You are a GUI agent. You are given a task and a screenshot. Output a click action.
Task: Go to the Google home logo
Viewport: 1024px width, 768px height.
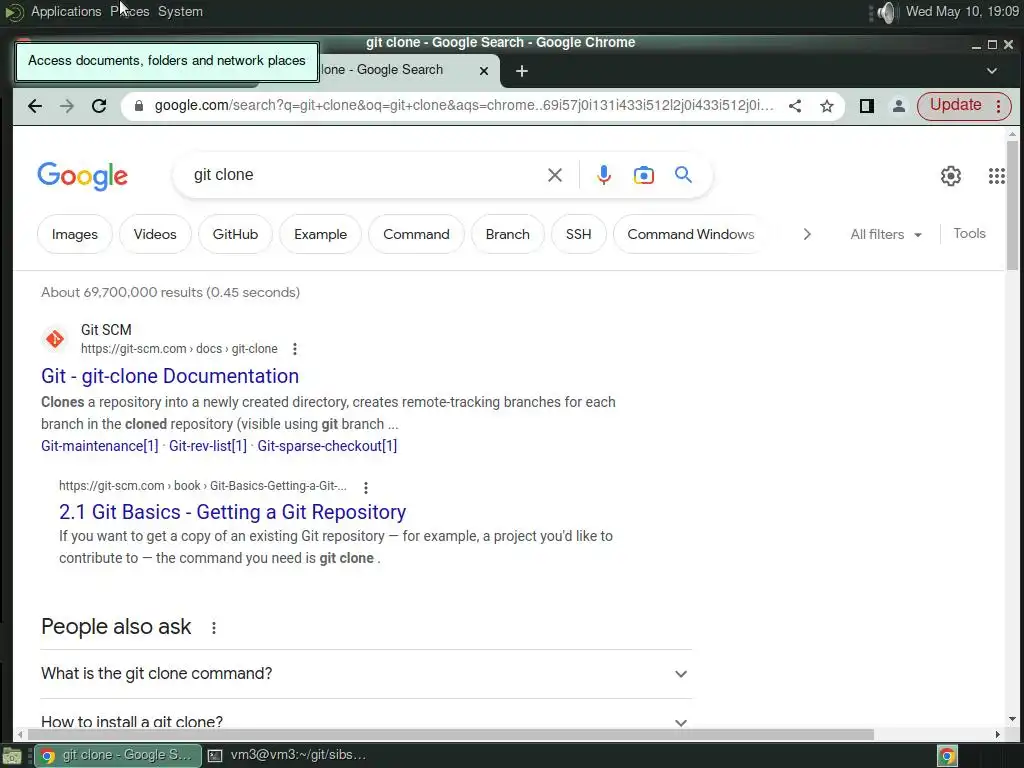(x=82, y=176)
